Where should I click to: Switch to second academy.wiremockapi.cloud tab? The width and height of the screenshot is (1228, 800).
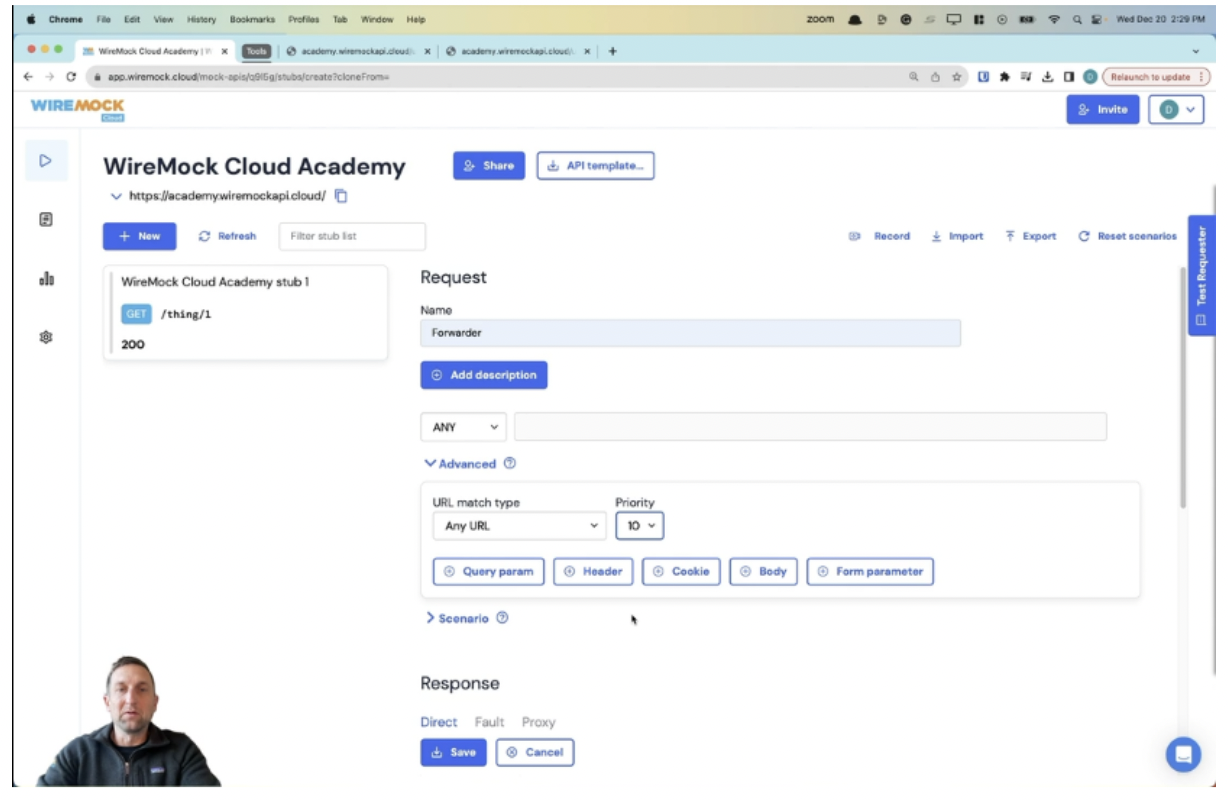click(516, 51)
